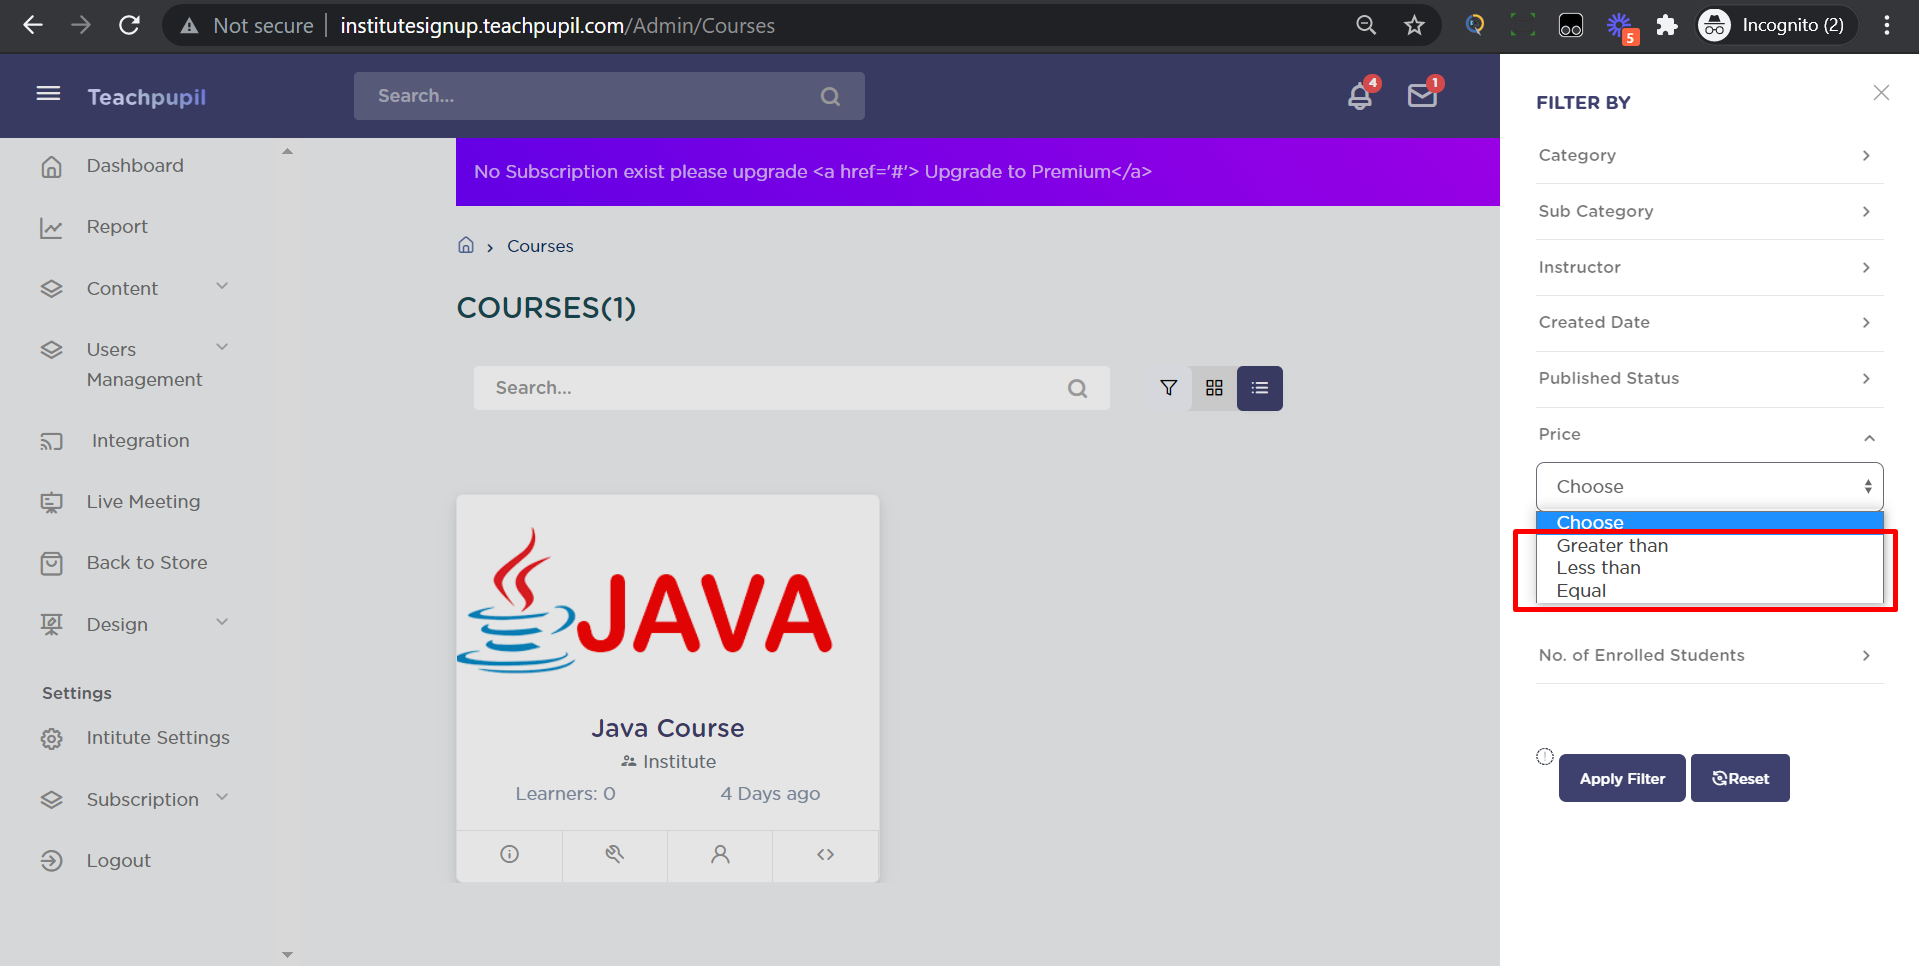Expand the Category filter
Screen dimensions: 1919x966
coord(1709,155)
